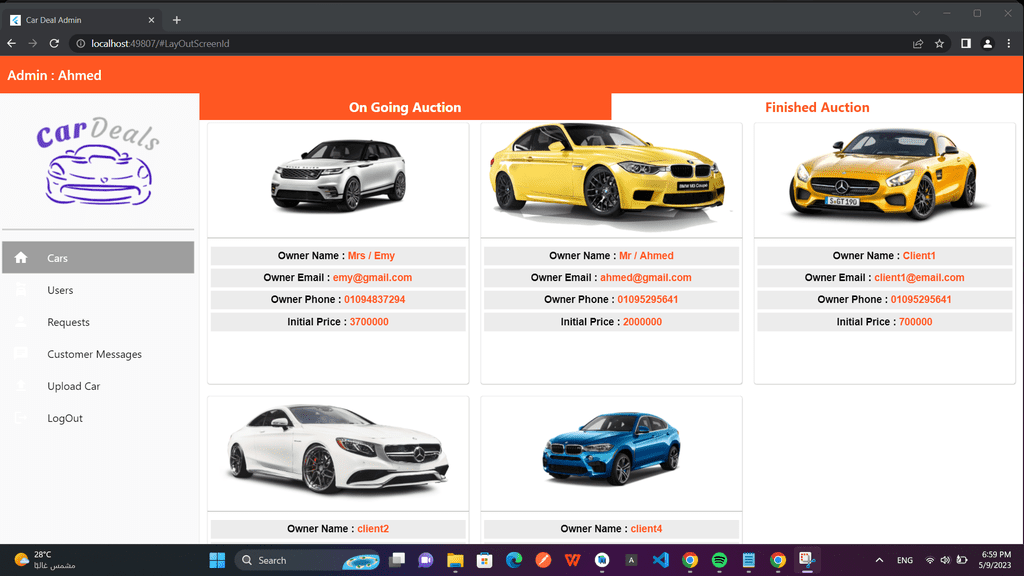This screenshot has width=1024, height=576.
Task: Click owner name Mrs / Emy
Action: 371,255
